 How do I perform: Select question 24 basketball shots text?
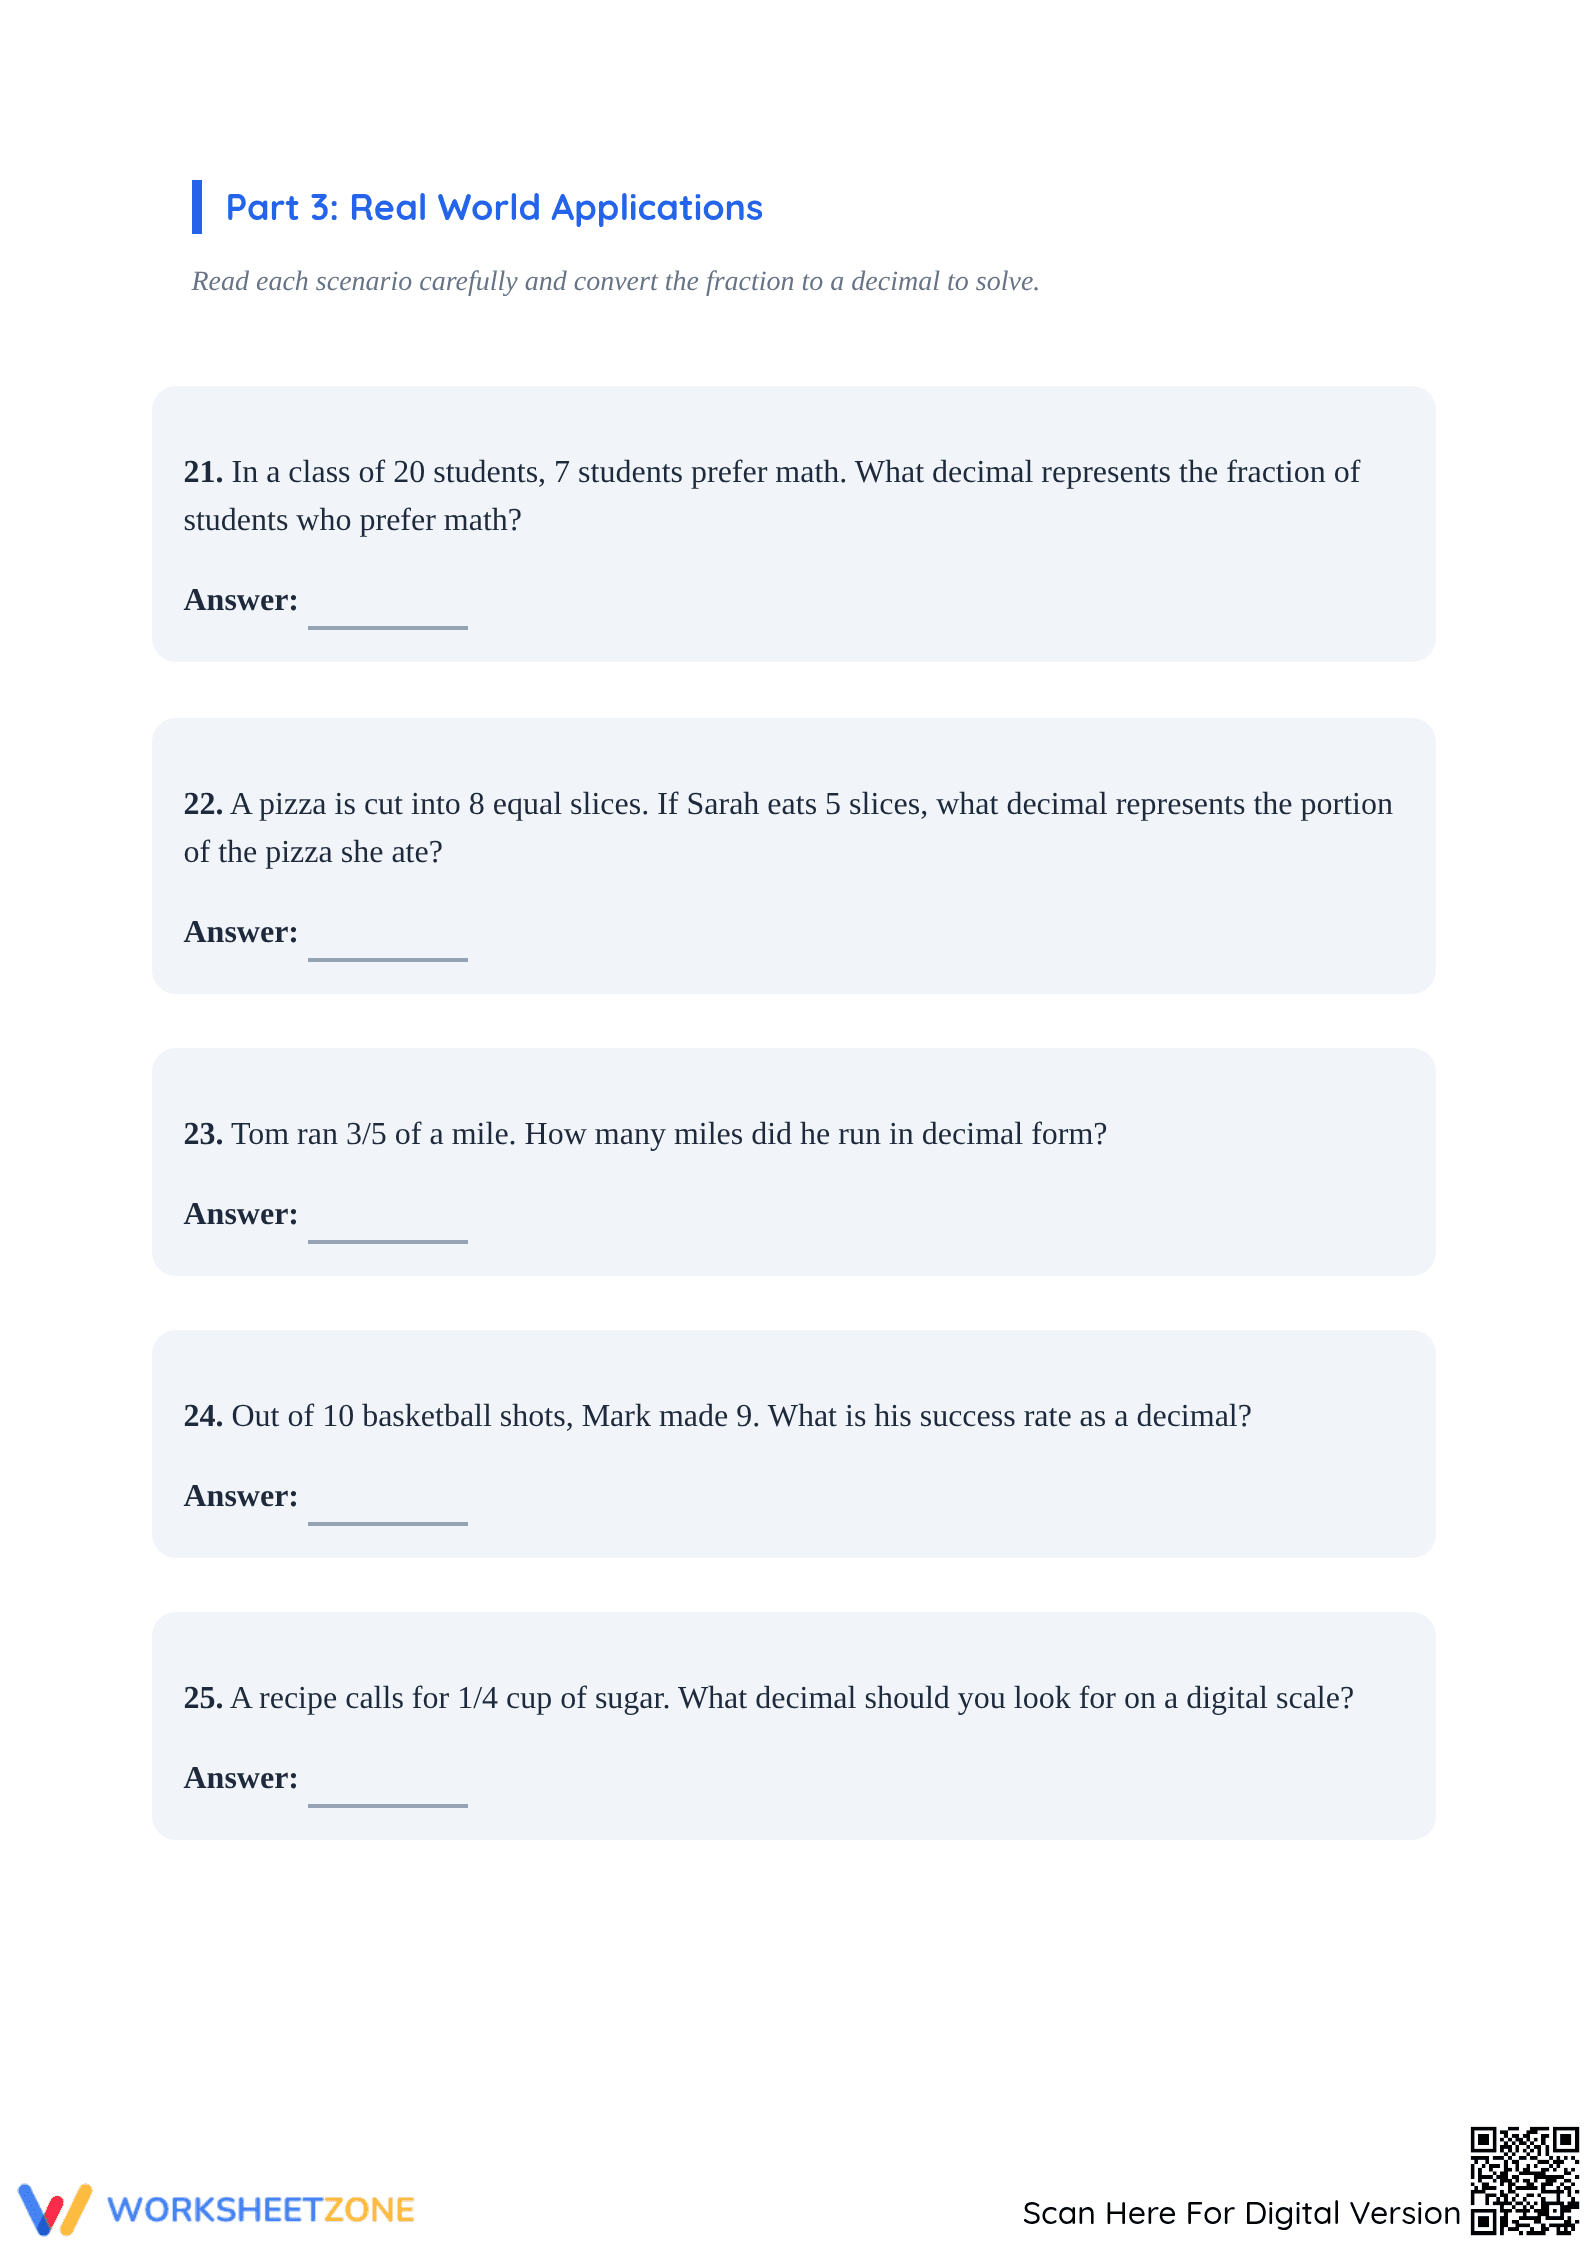click(718, 1416)
